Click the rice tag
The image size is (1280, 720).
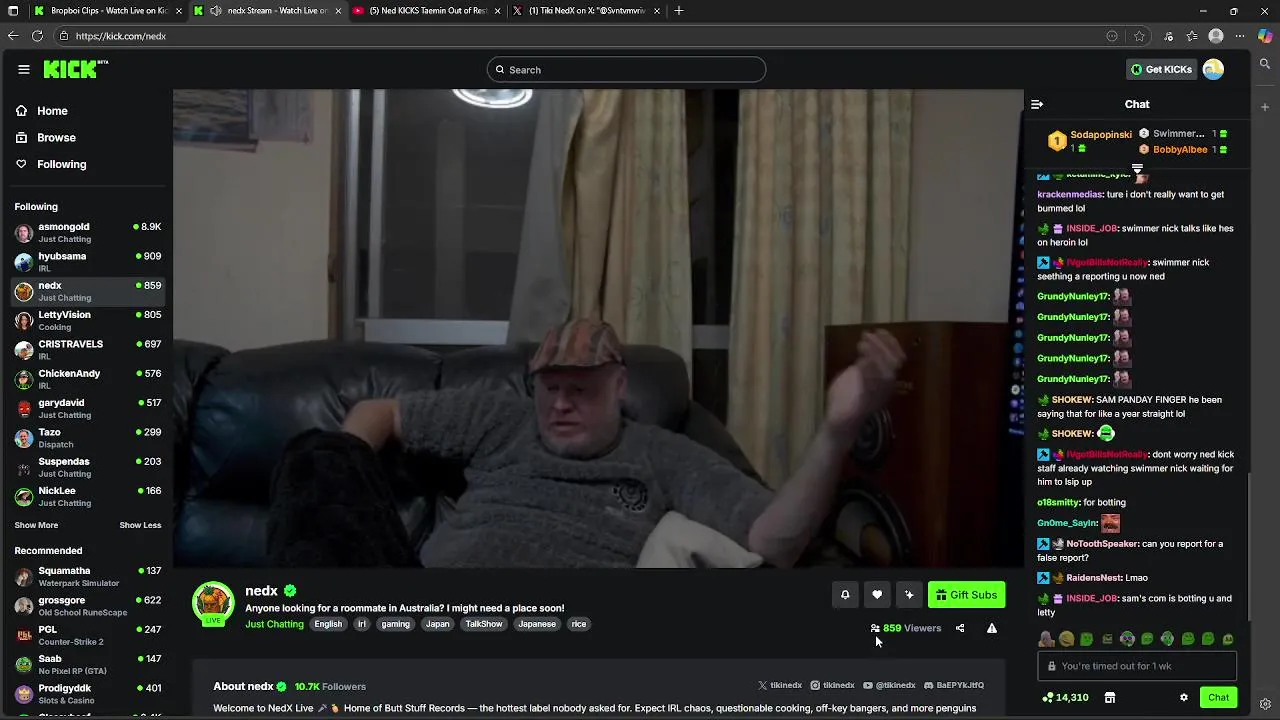579,624
